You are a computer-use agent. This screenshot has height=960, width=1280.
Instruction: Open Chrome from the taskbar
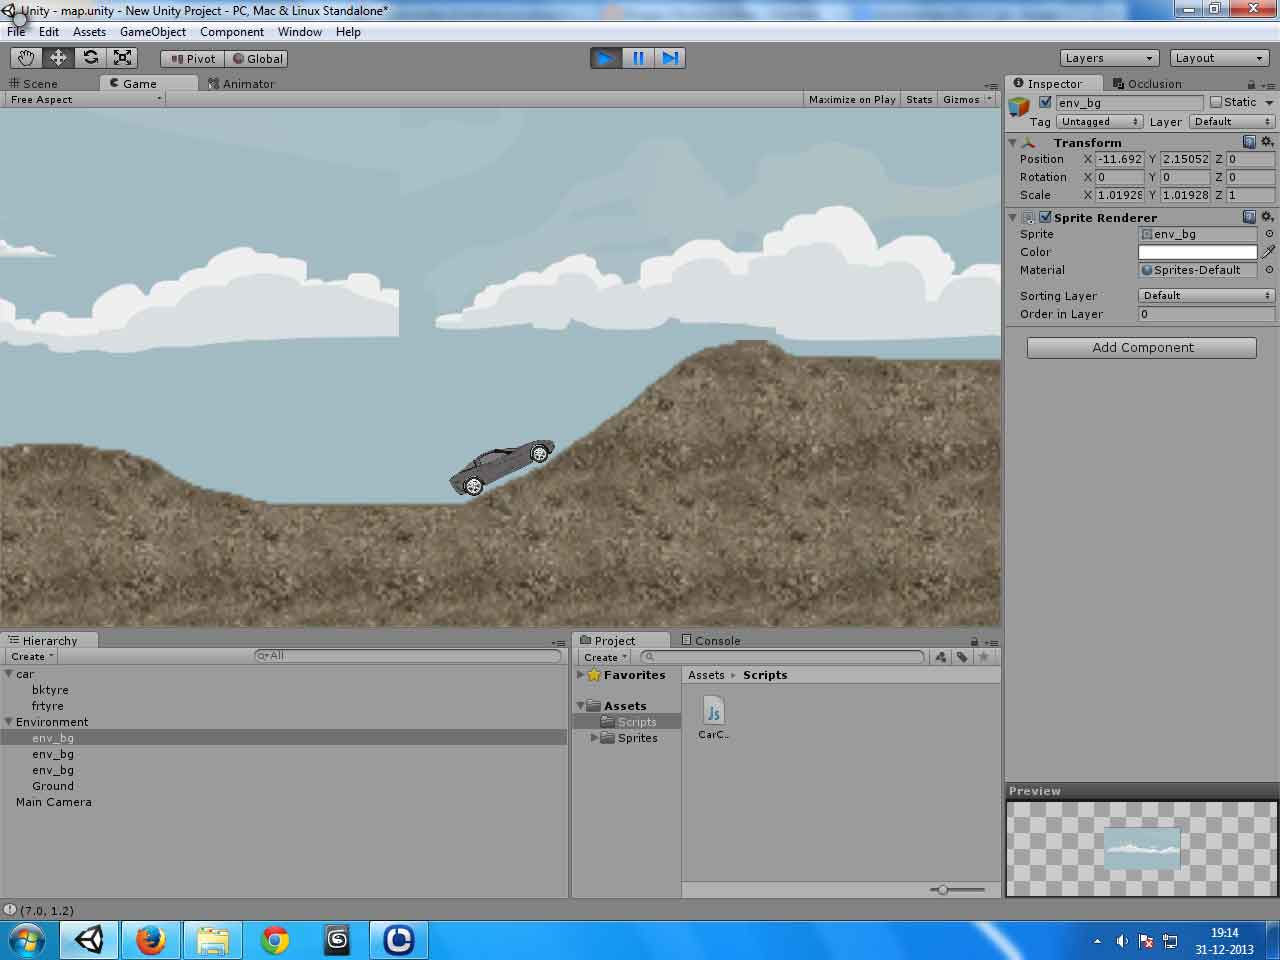pyautogui.click(x=275, y=940)
